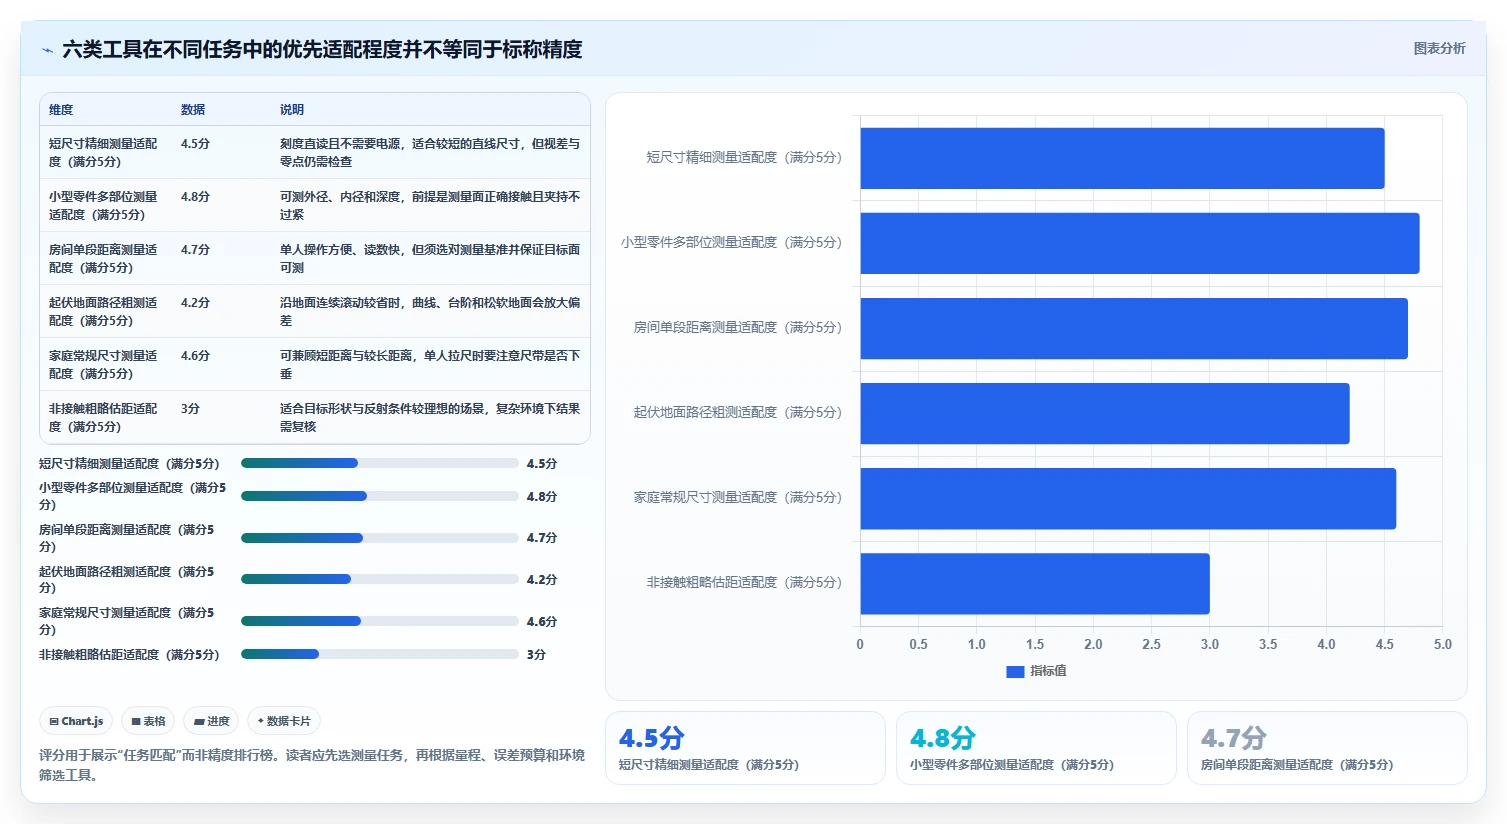Click the 起伏地面路径粗测适配度 progress bar

[379, 579]
